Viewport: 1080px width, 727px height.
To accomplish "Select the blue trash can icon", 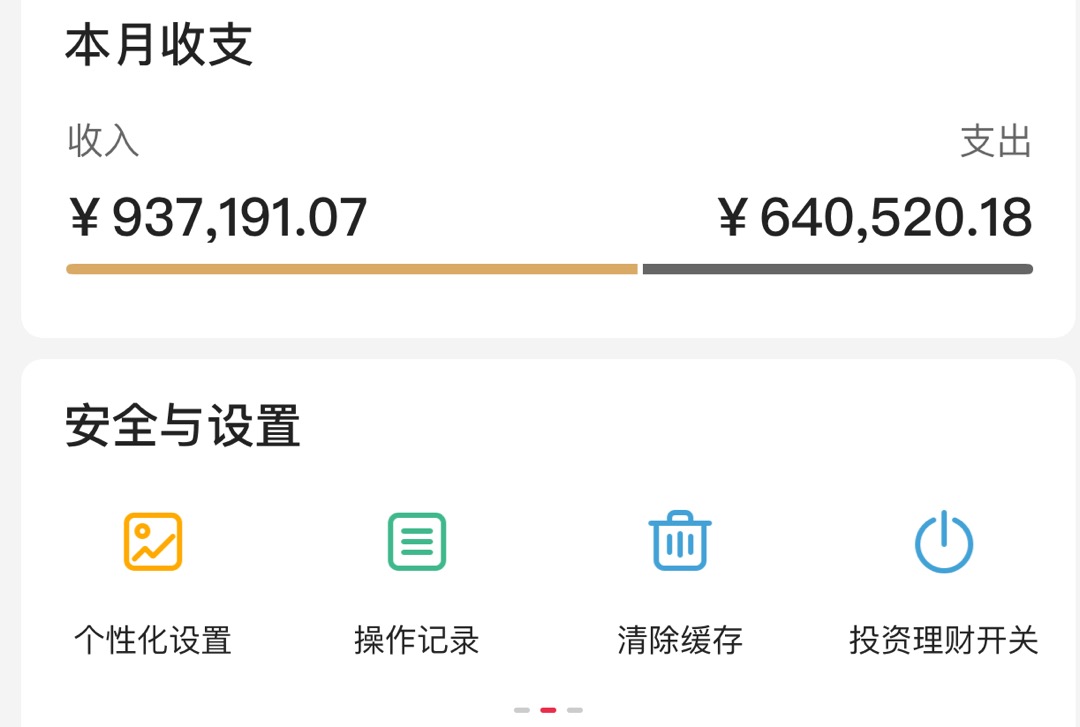I will [x=680, y=540].
